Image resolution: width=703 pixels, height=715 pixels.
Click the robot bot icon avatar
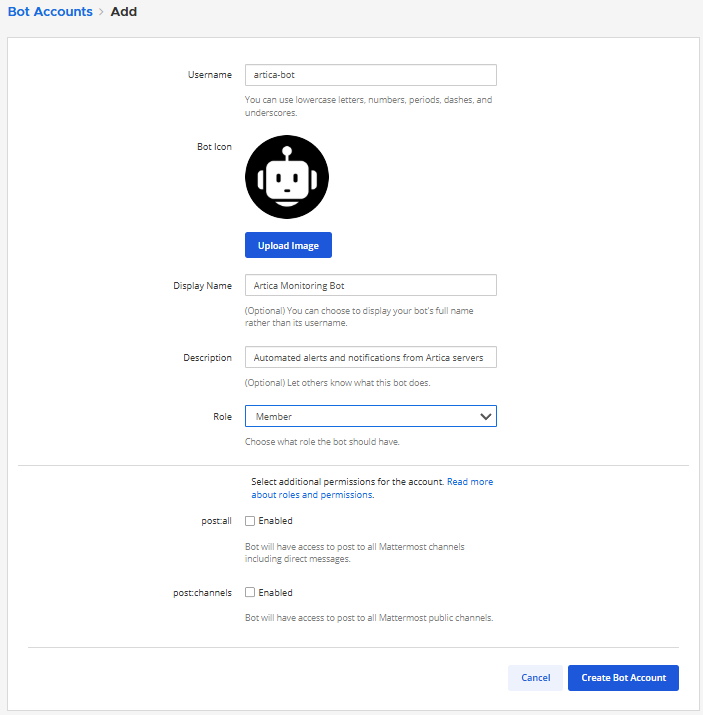[x=287, y=178]
